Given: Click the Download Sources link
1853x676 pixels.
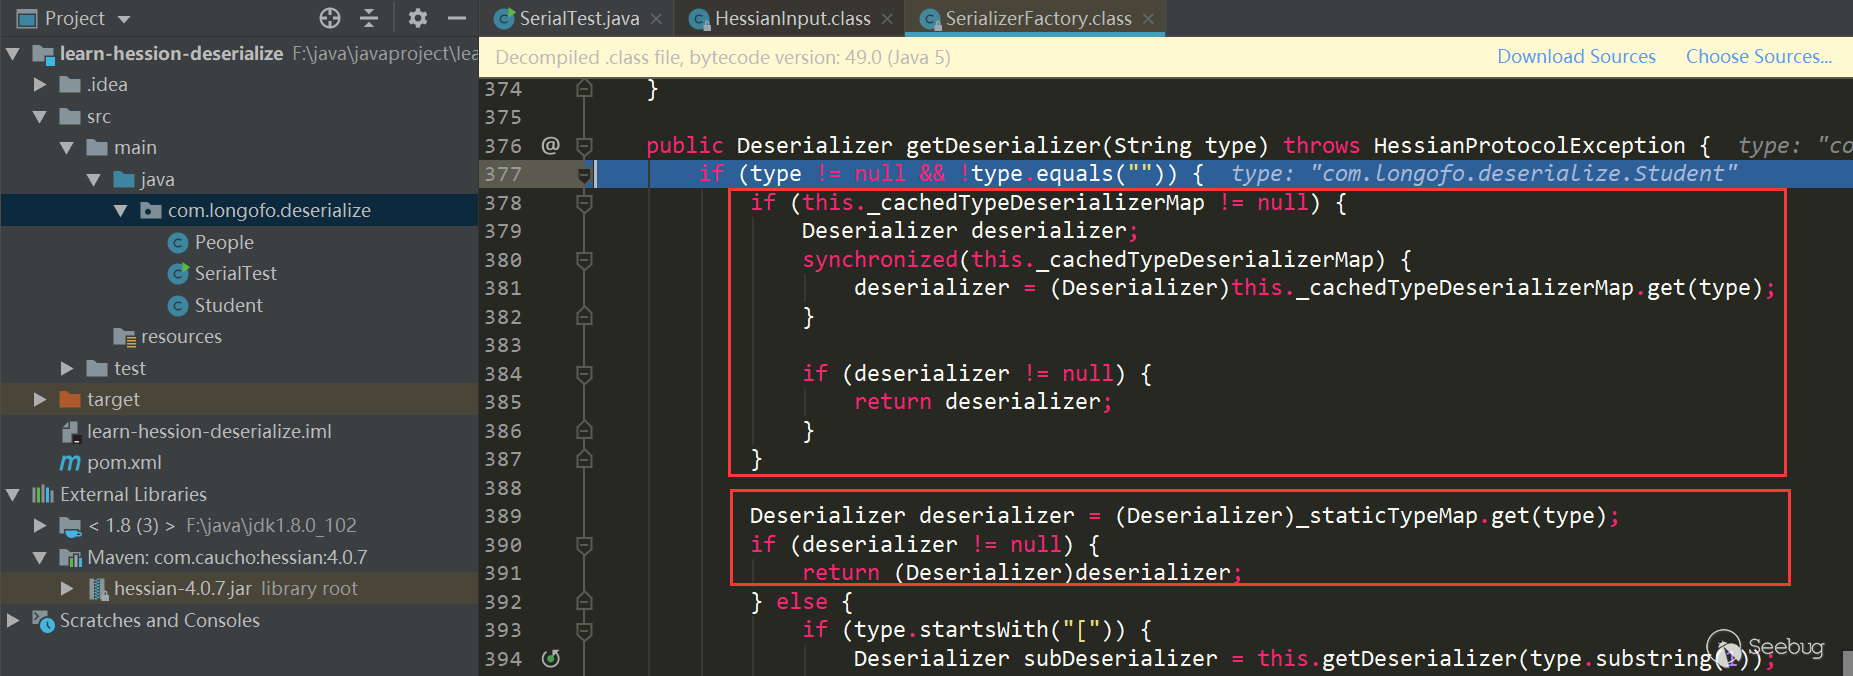Looking at the screenshot, I should coord(1575,57).
